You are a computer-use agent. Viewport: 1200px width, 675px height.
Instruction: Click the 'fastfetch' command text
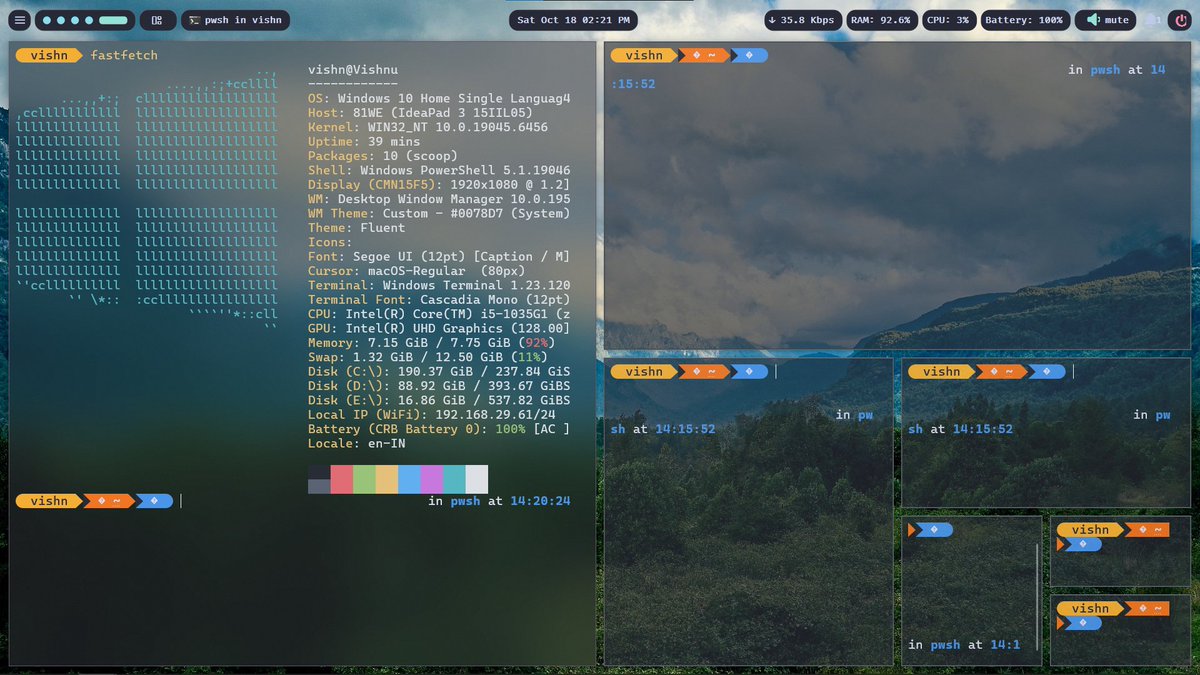point(124,55)
